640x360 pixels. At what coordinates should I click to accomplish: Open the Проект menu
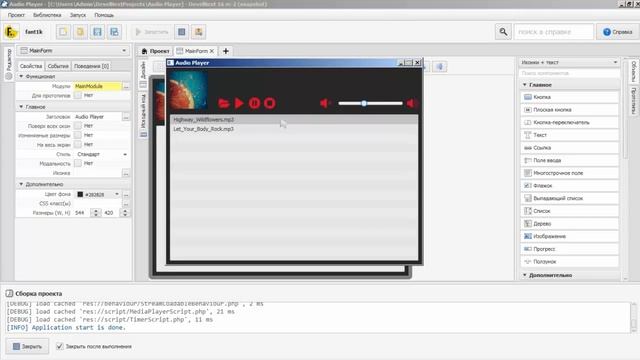[x=16, y=15]
